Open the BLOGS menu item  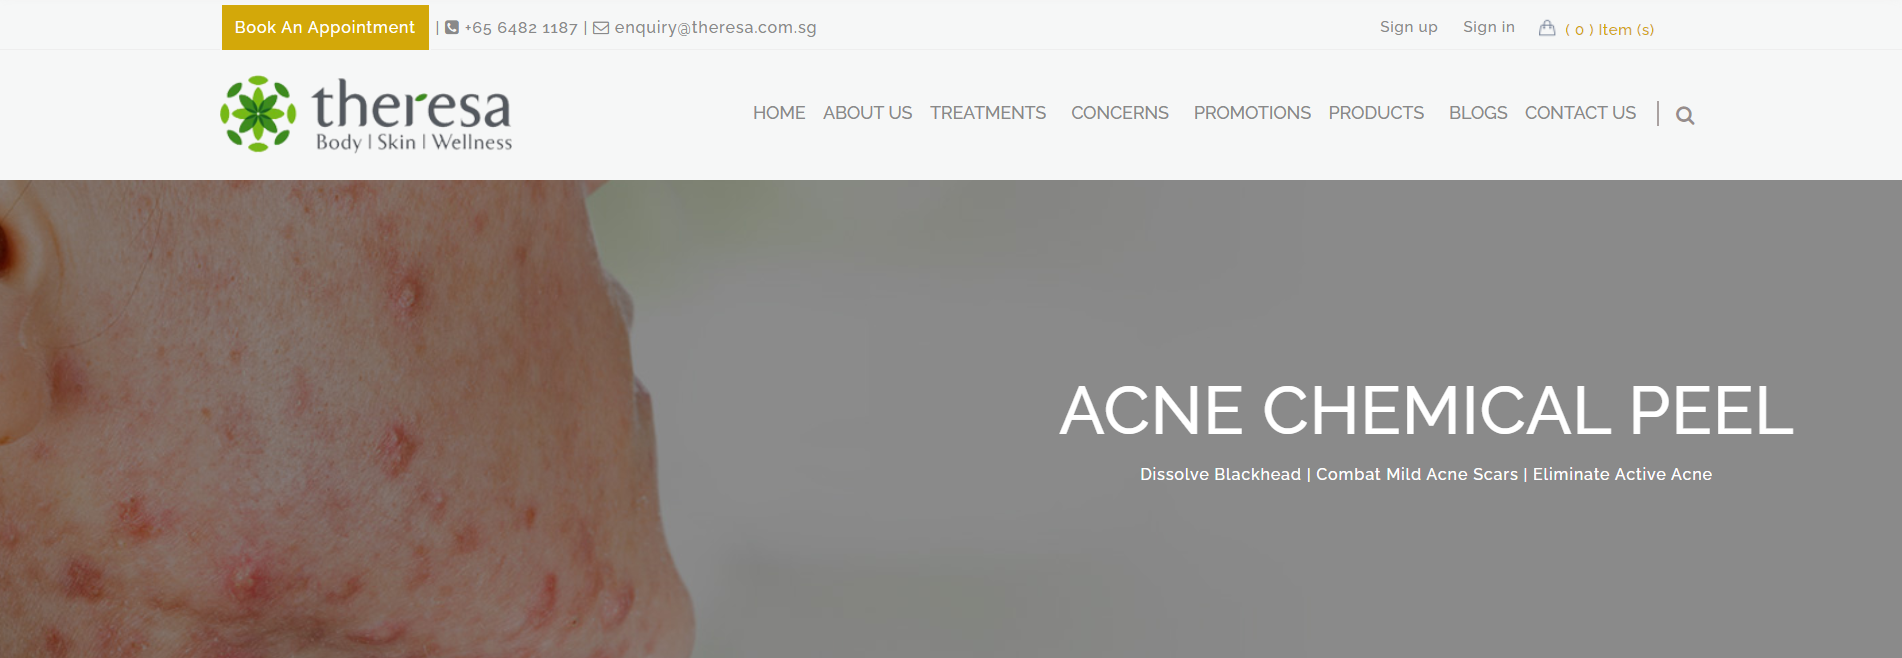click(x=1478, y=113)
